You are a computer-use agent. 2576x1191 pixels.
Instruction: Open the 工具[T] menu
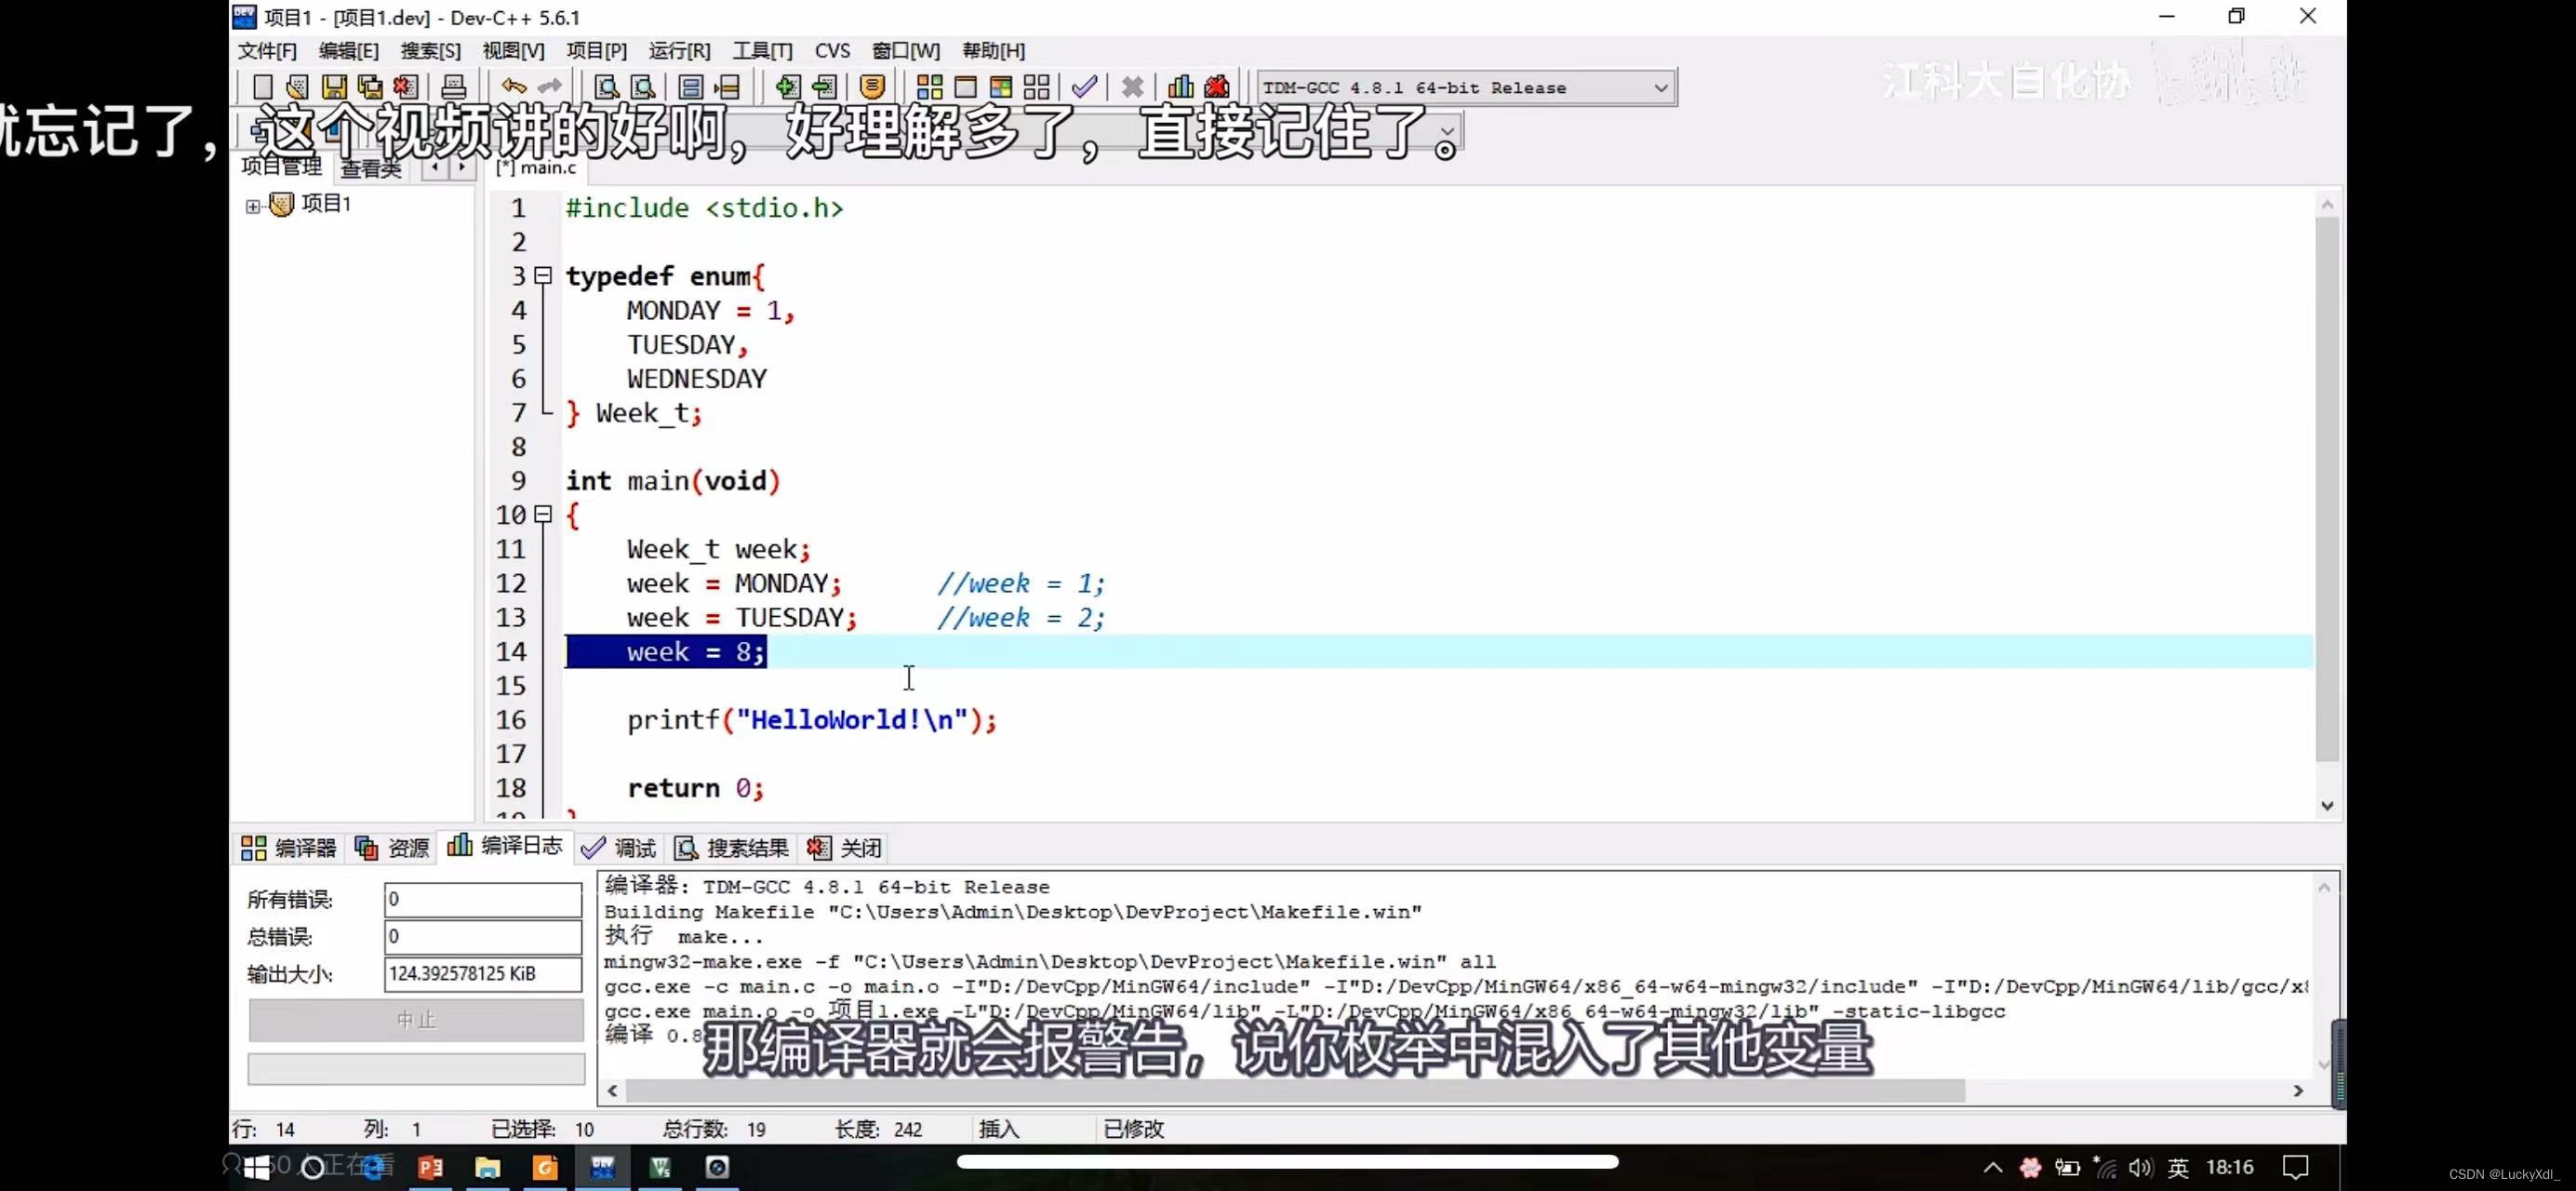[762, 50]
